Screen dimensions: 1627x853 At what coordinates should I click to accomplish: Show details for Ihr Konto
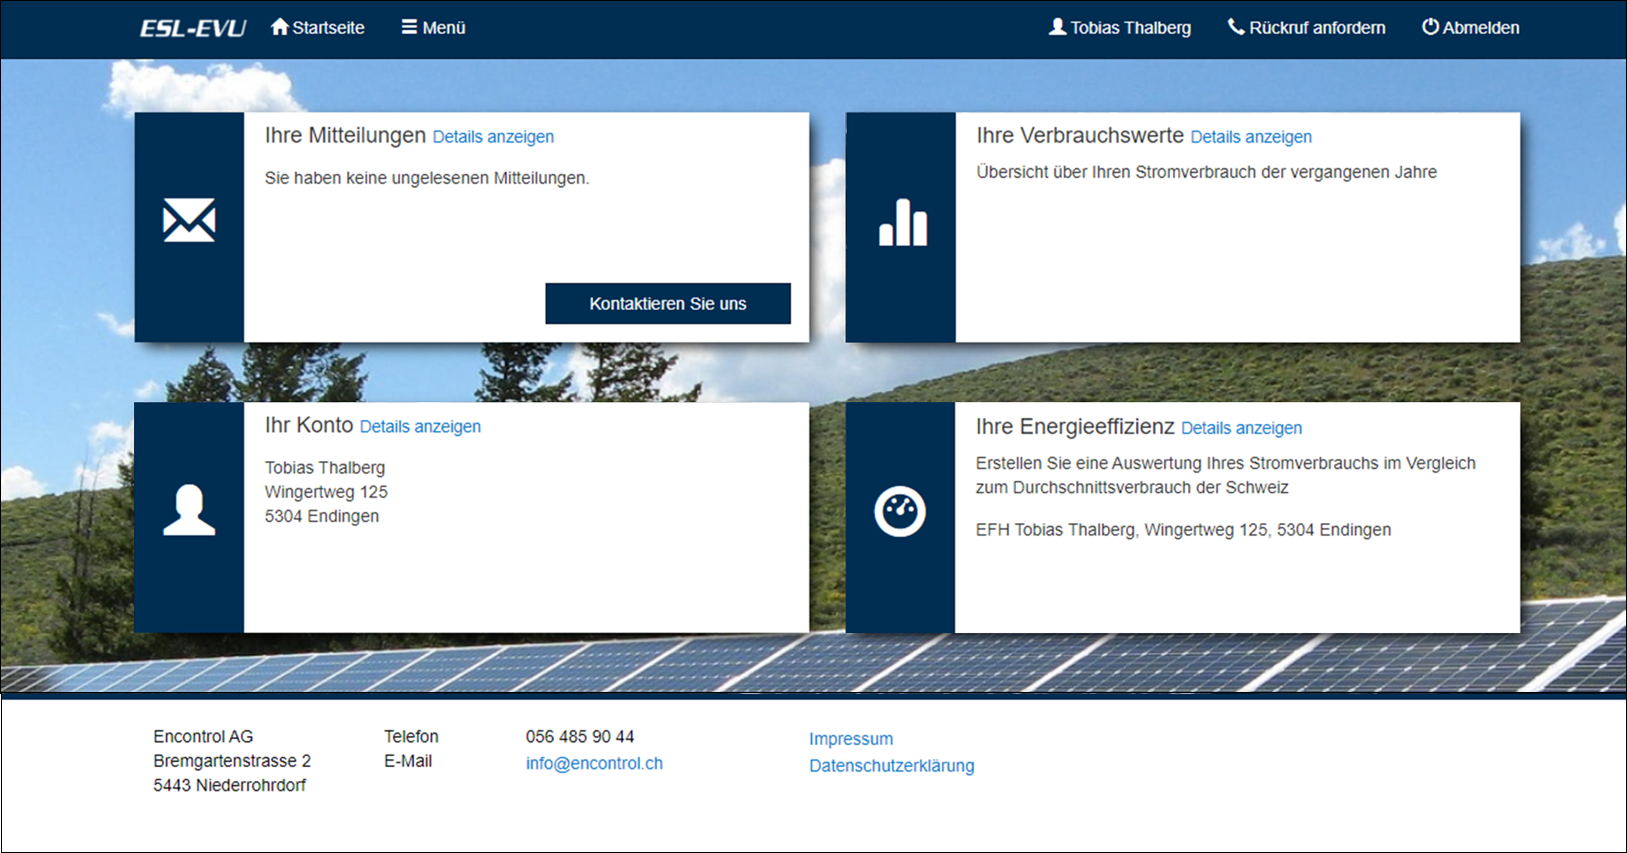click(x=420, y=427)
